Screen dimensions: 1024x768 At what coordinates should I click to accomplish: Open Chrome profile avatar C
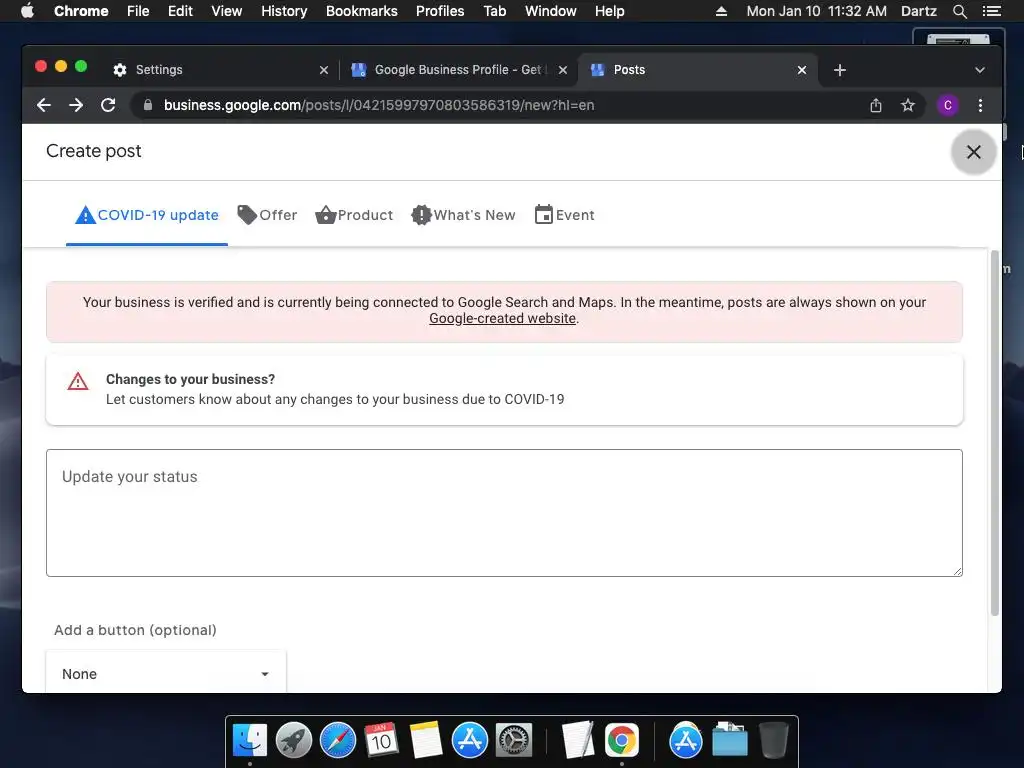[x=948, y=105]
